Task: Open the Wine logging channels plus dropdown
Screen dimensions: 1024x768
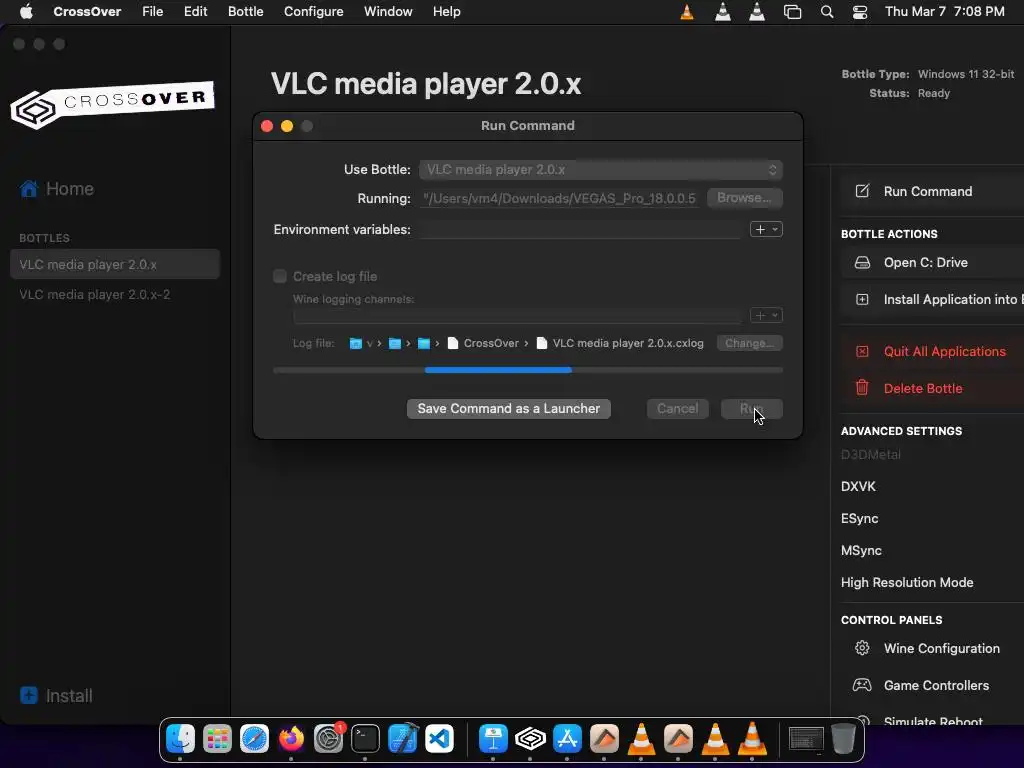Action: click(766, 315)
